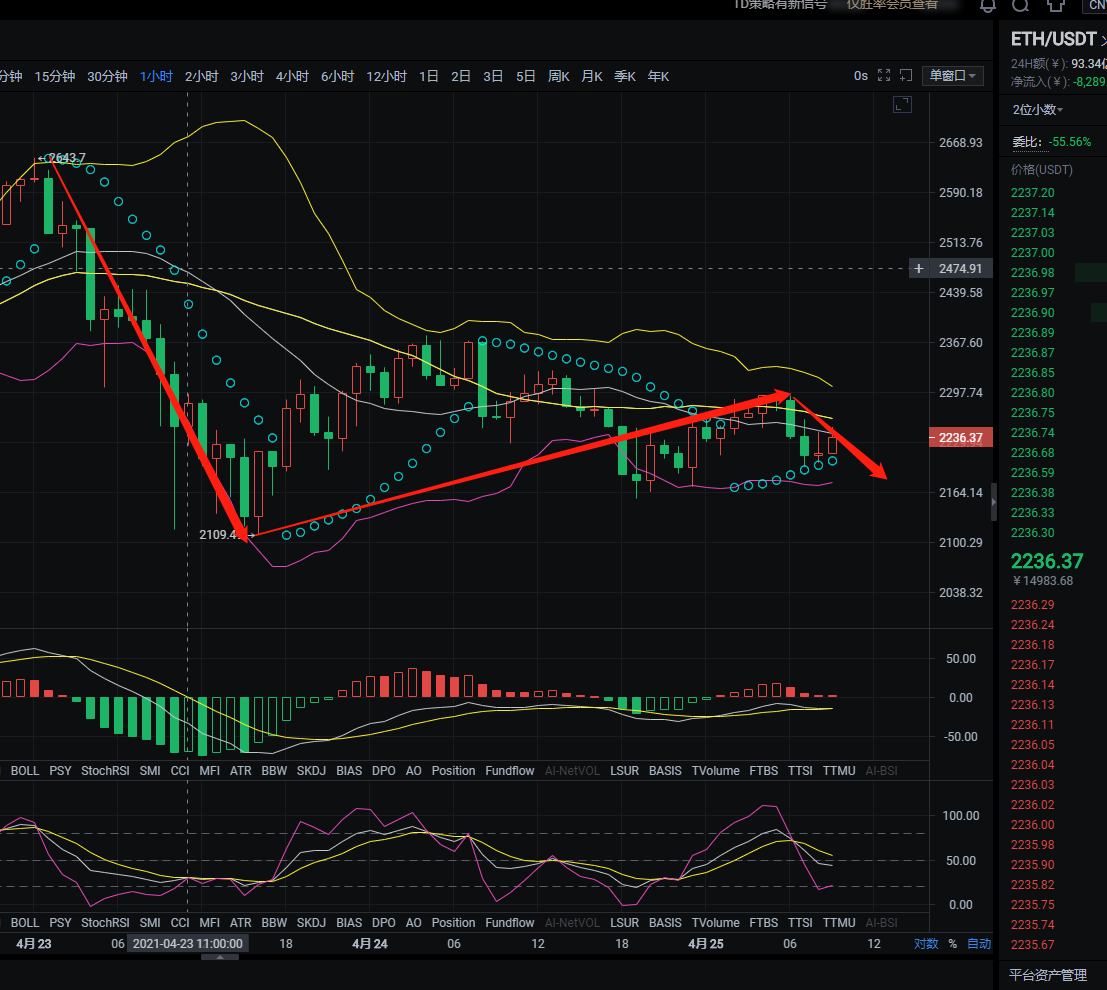Open the 2位小数 decimal precision dropdown
The height and width of the screenshot is (990, 1107).
click(1037, 110)
